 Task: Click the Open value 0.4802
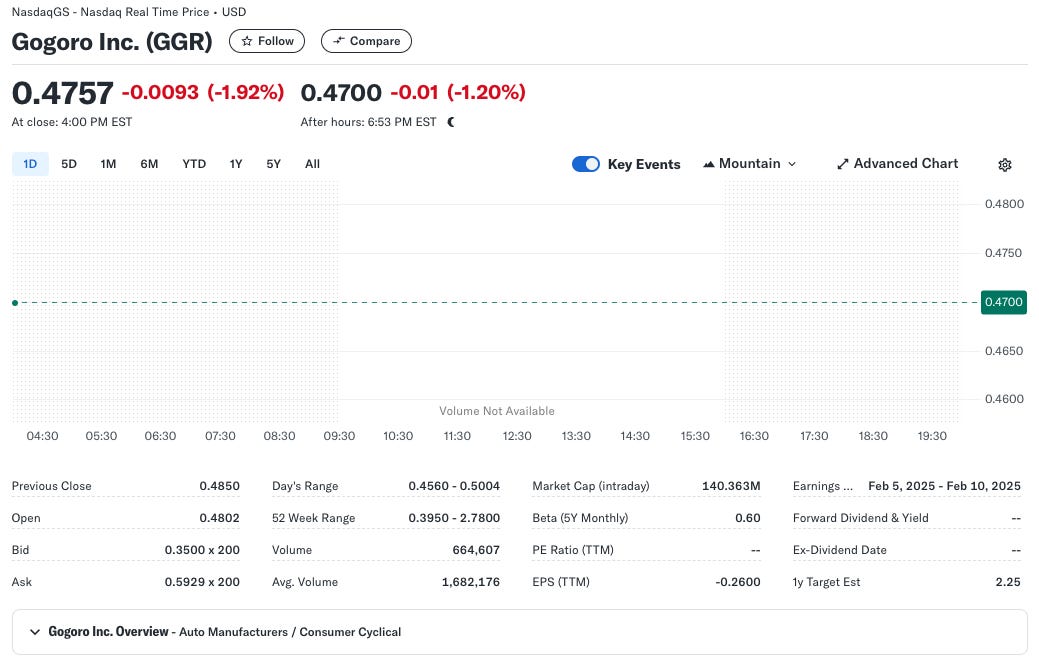[219, 518]
